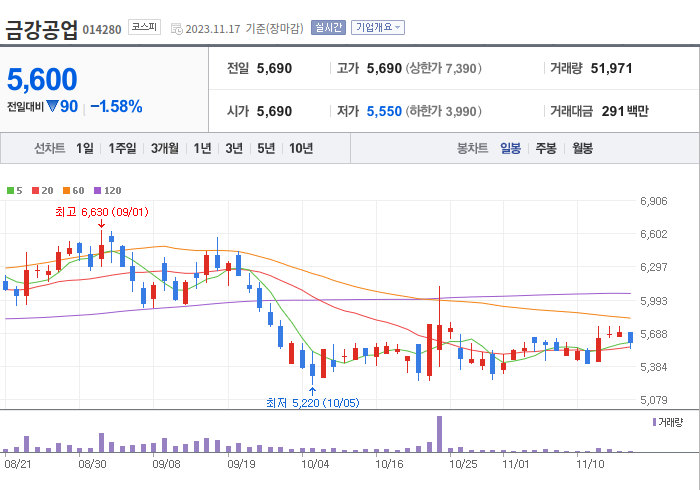700x490 pixels.
Task: Click the 08/21 date axis label
Action: 18,464
